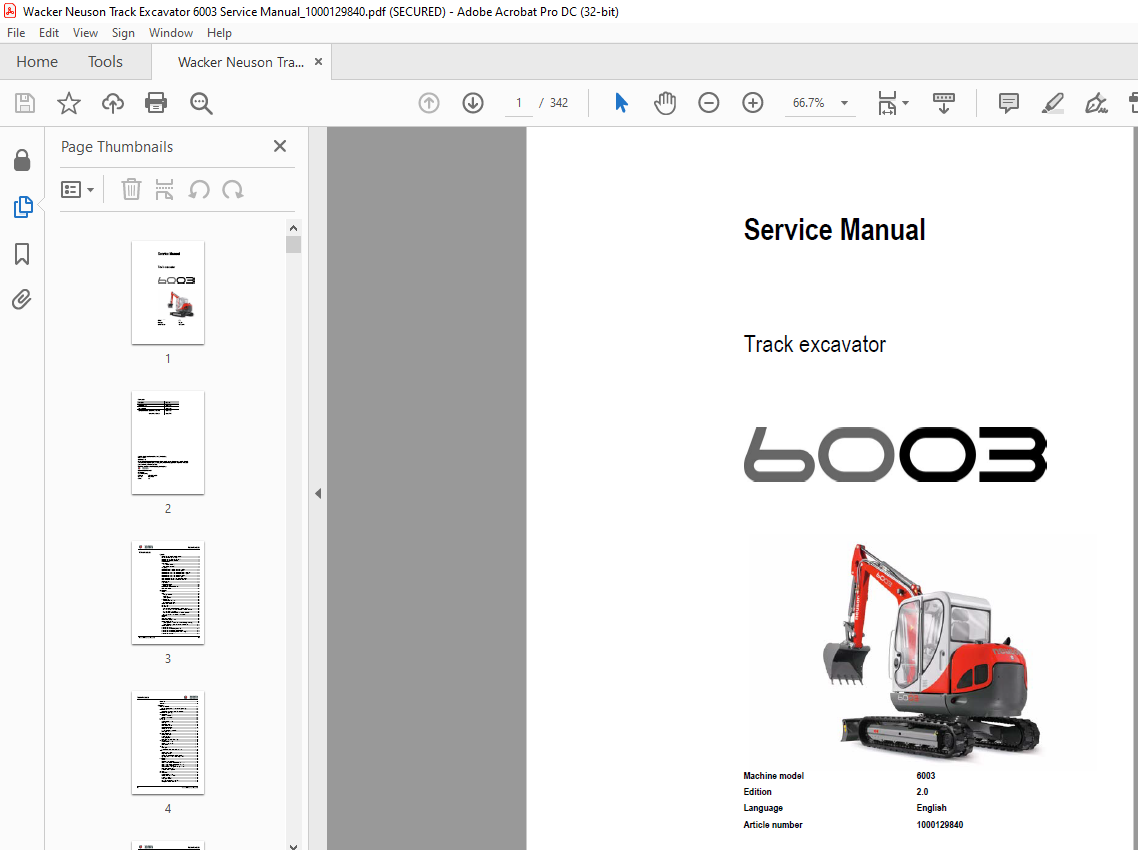
Task: Click the Save file icon
Action: (x=25, y=103)
